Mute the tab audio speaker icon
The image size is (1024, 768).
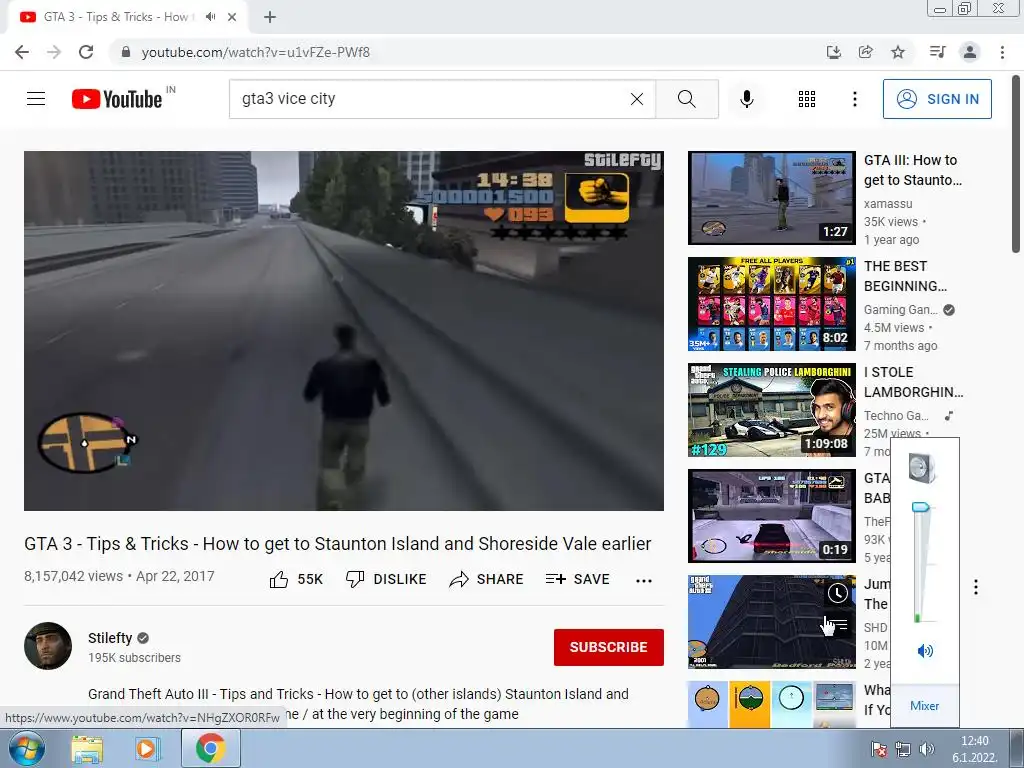coord(210,17)
